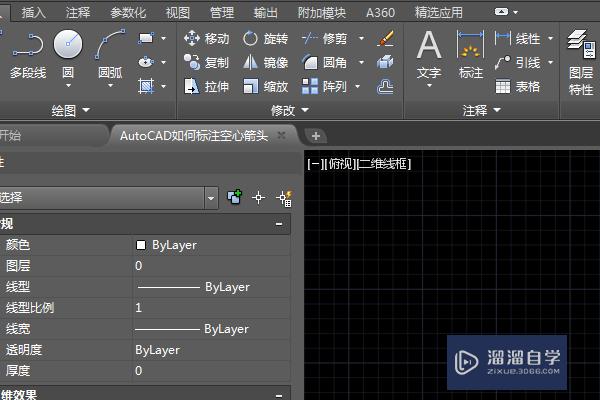Viewport: 600px width, 400px height.
Task: Open the Fillet (圆角) dropdown arrow
Action: (361, 62)
